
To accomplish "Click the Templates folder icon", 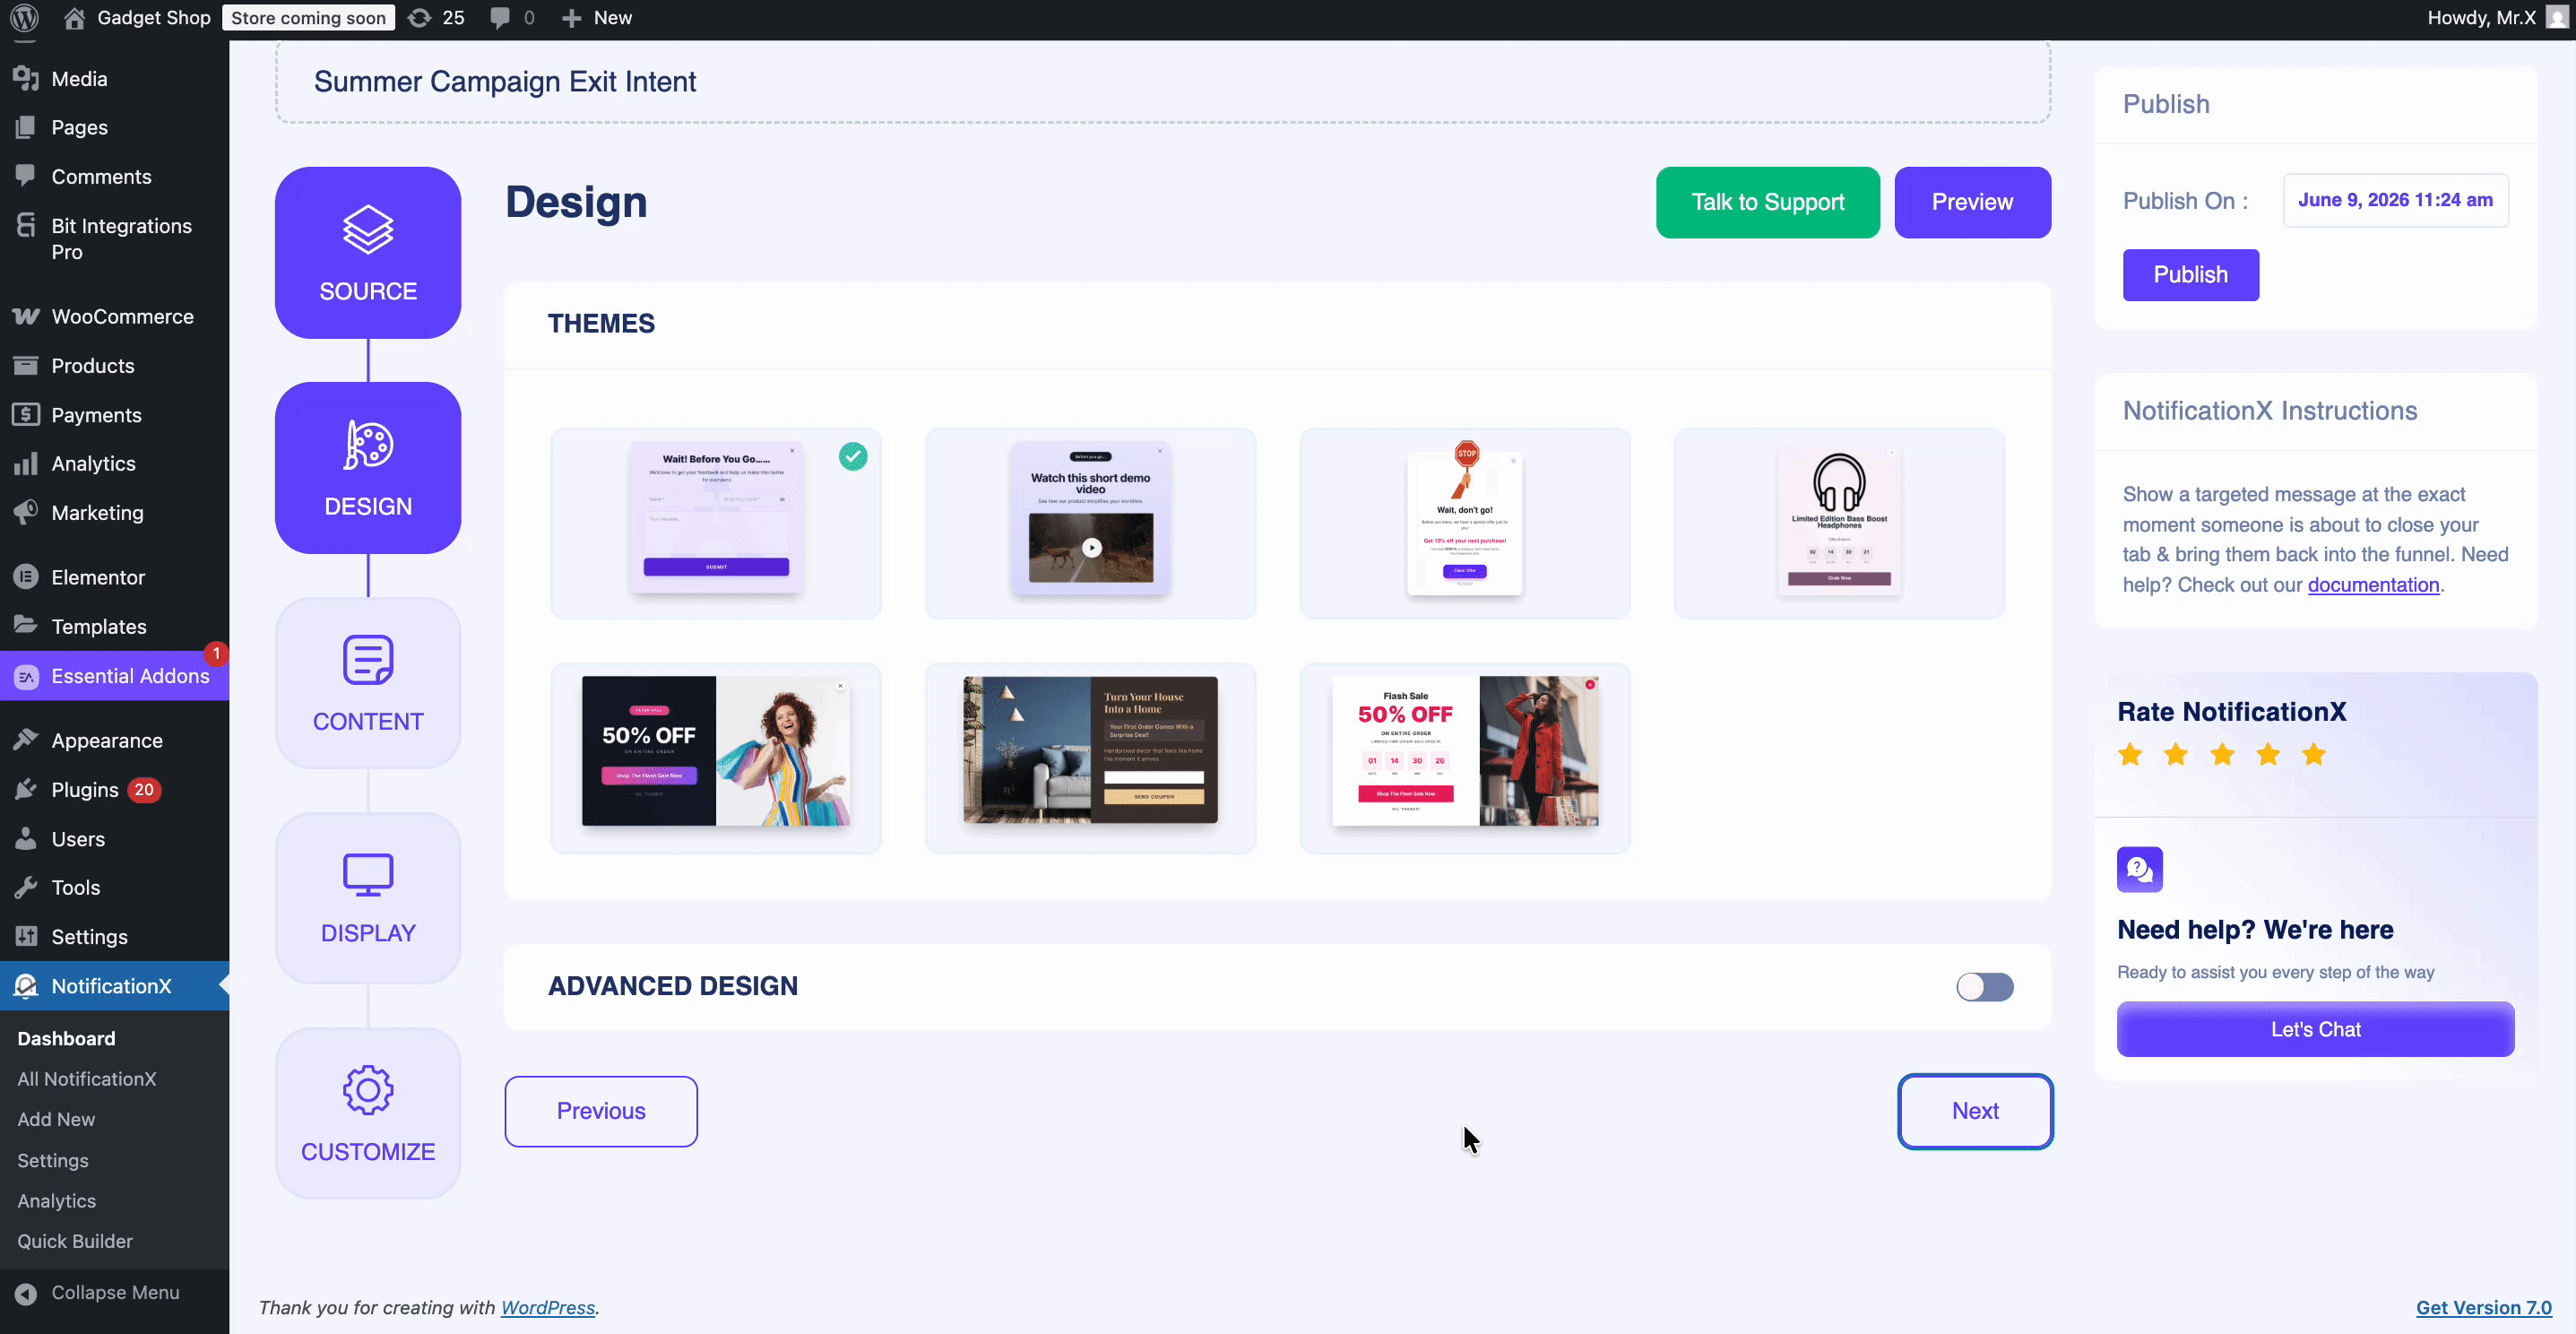I will pos(26,626).
